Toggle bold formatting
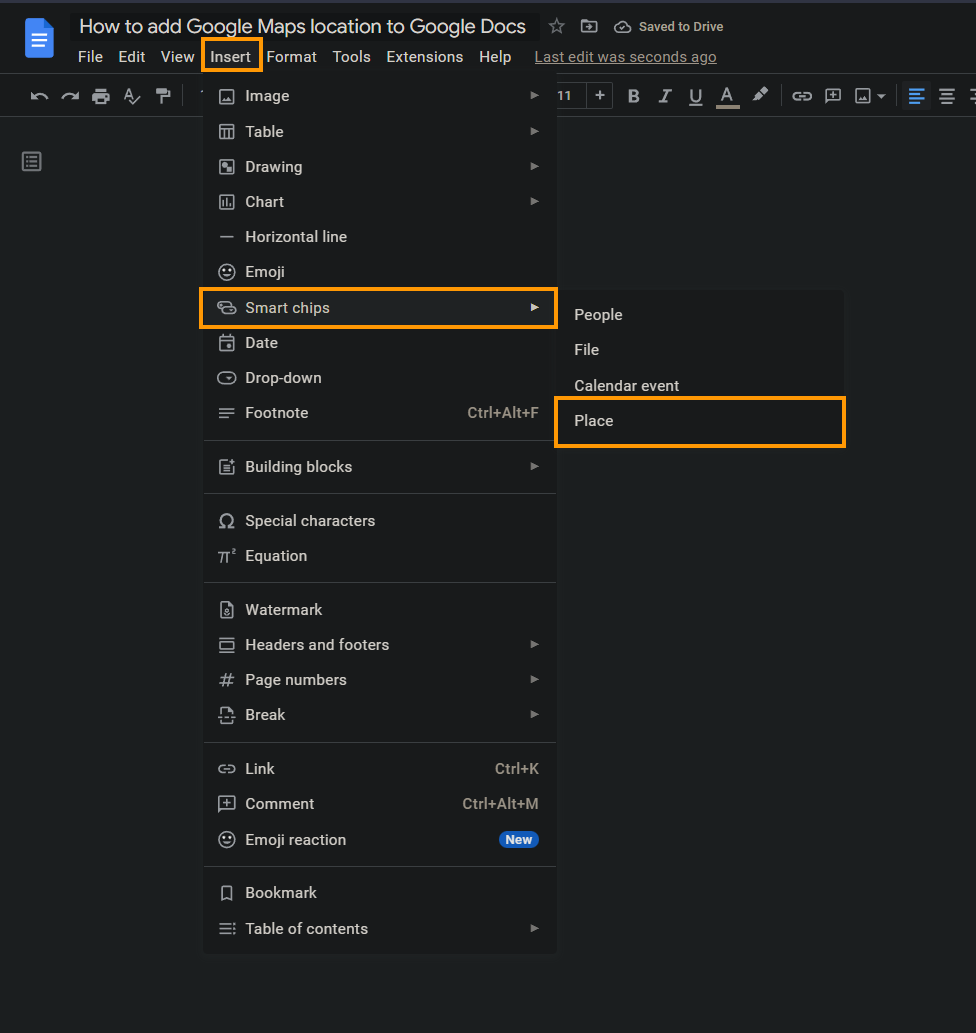Screen dimensions: 976x1033 pyautogui.click(x=633, y=96)
